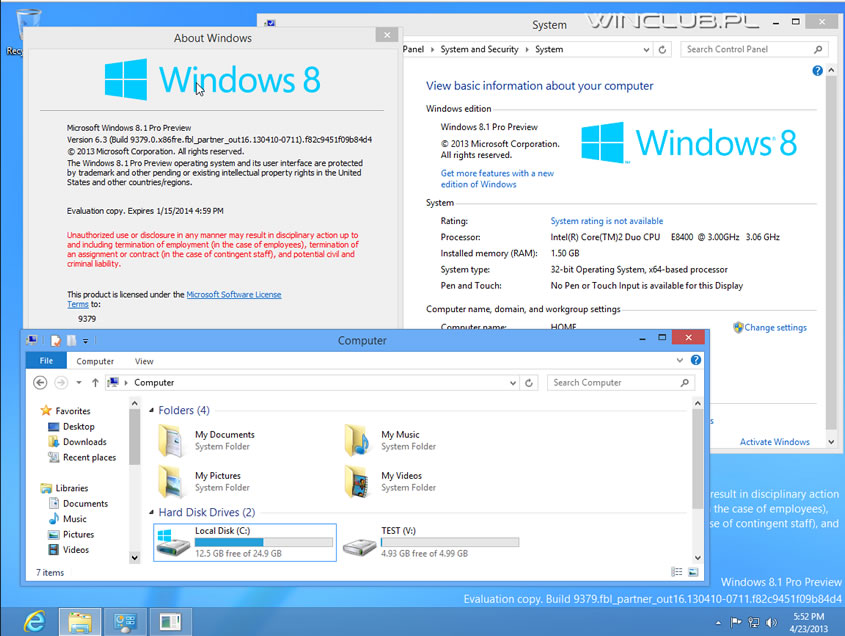Select Desktop in navigation pane
845x636 pixels.
pyautogui.click(x=71, y=426)
